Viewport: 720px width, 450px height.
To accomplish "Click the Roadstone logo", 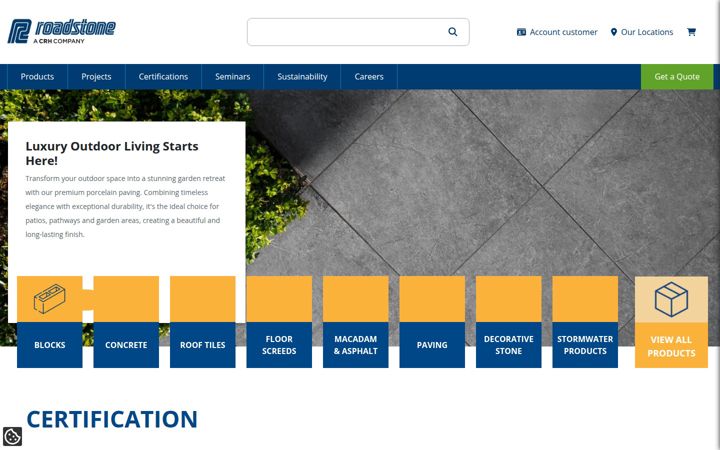I will 62,31.
